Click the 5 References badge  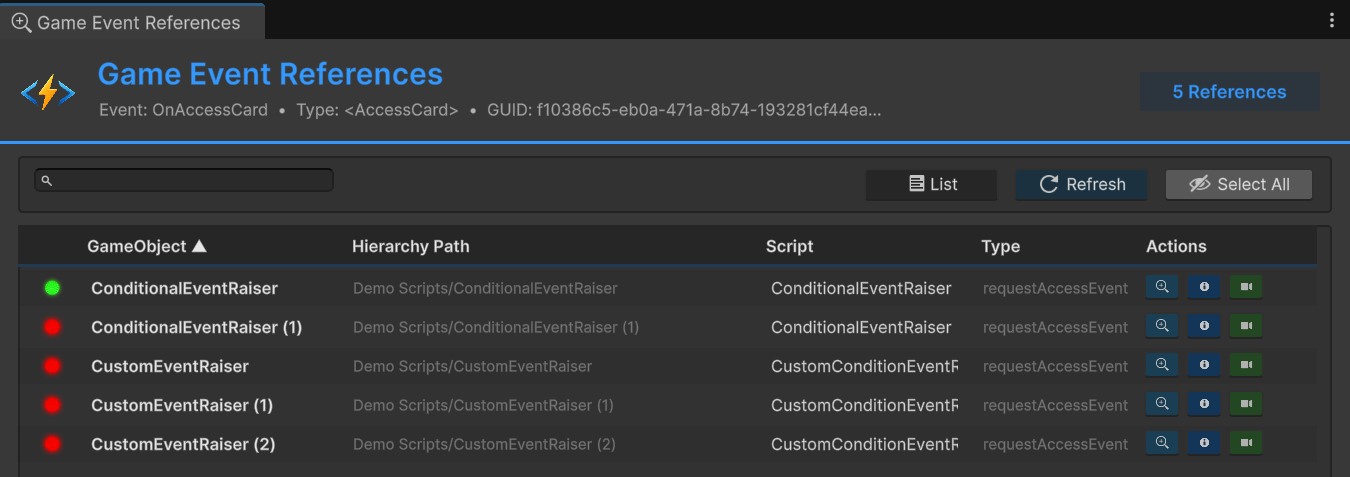1229,92
